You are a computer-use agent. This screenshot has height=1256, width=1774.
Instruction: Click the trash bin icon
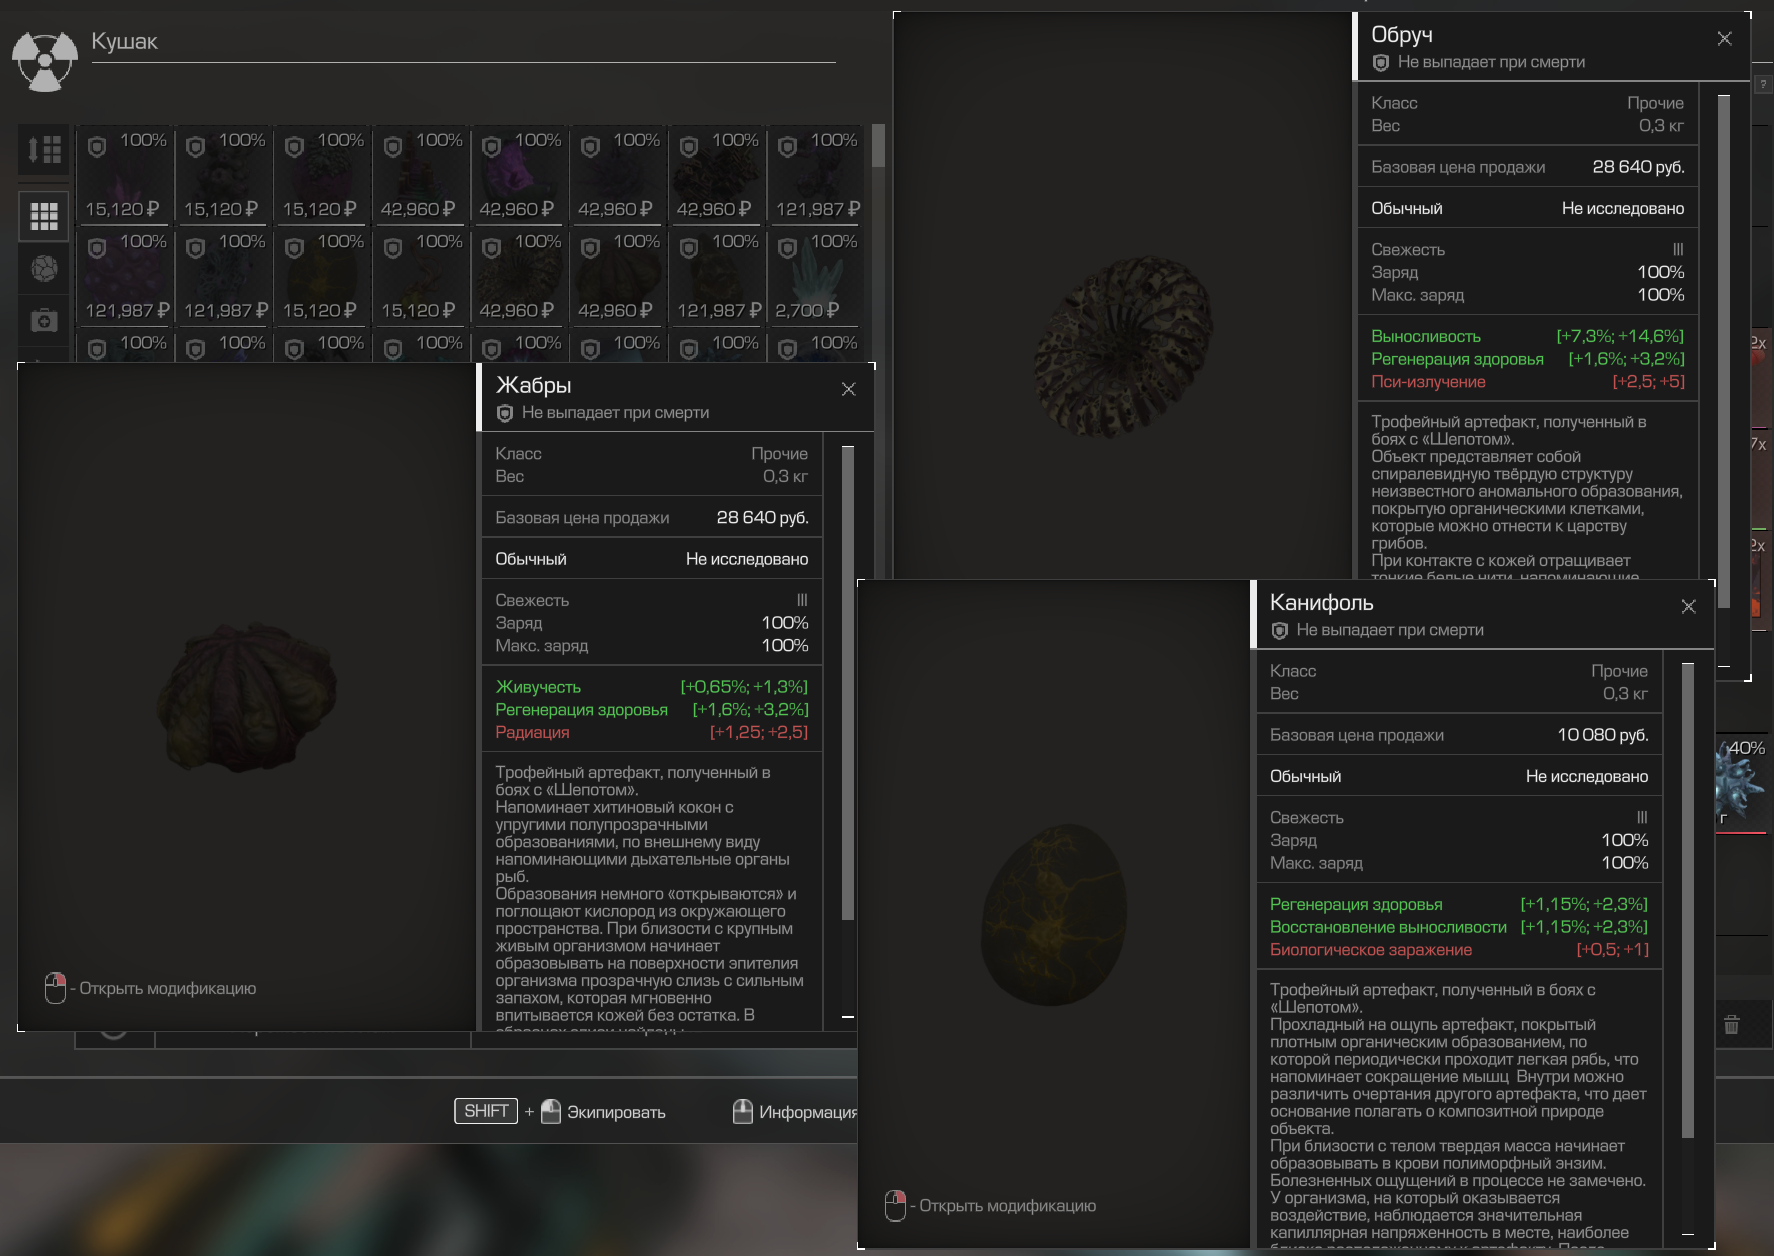point(1732,1024)
